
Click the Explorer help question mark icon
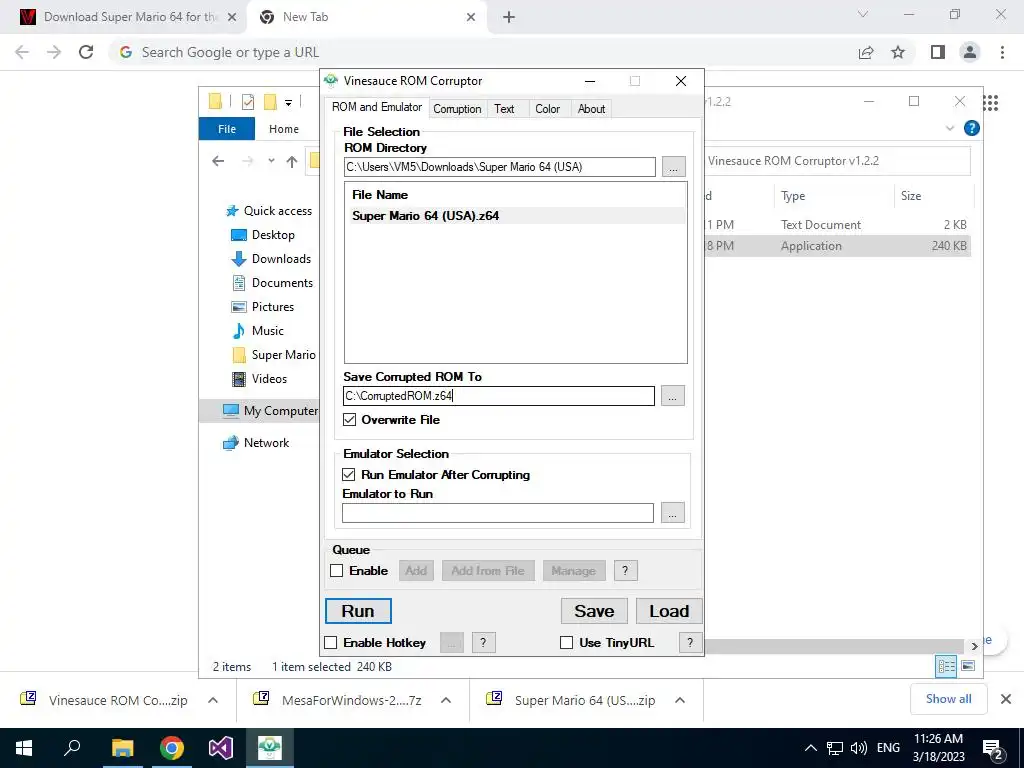971,128
